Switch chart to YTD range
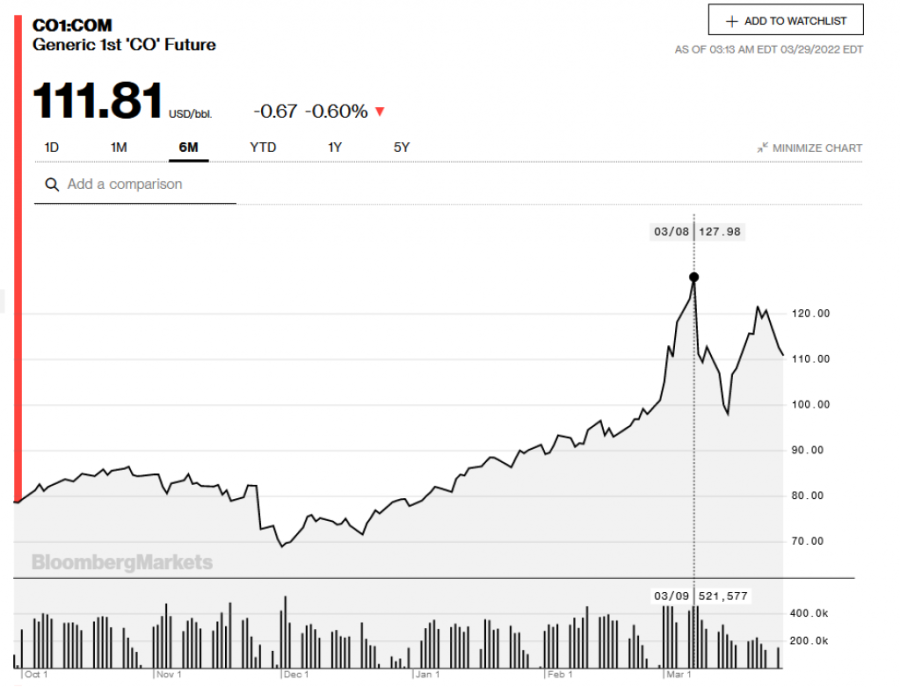This screenshot has height=687, width=900. click(x=263, y=148)
